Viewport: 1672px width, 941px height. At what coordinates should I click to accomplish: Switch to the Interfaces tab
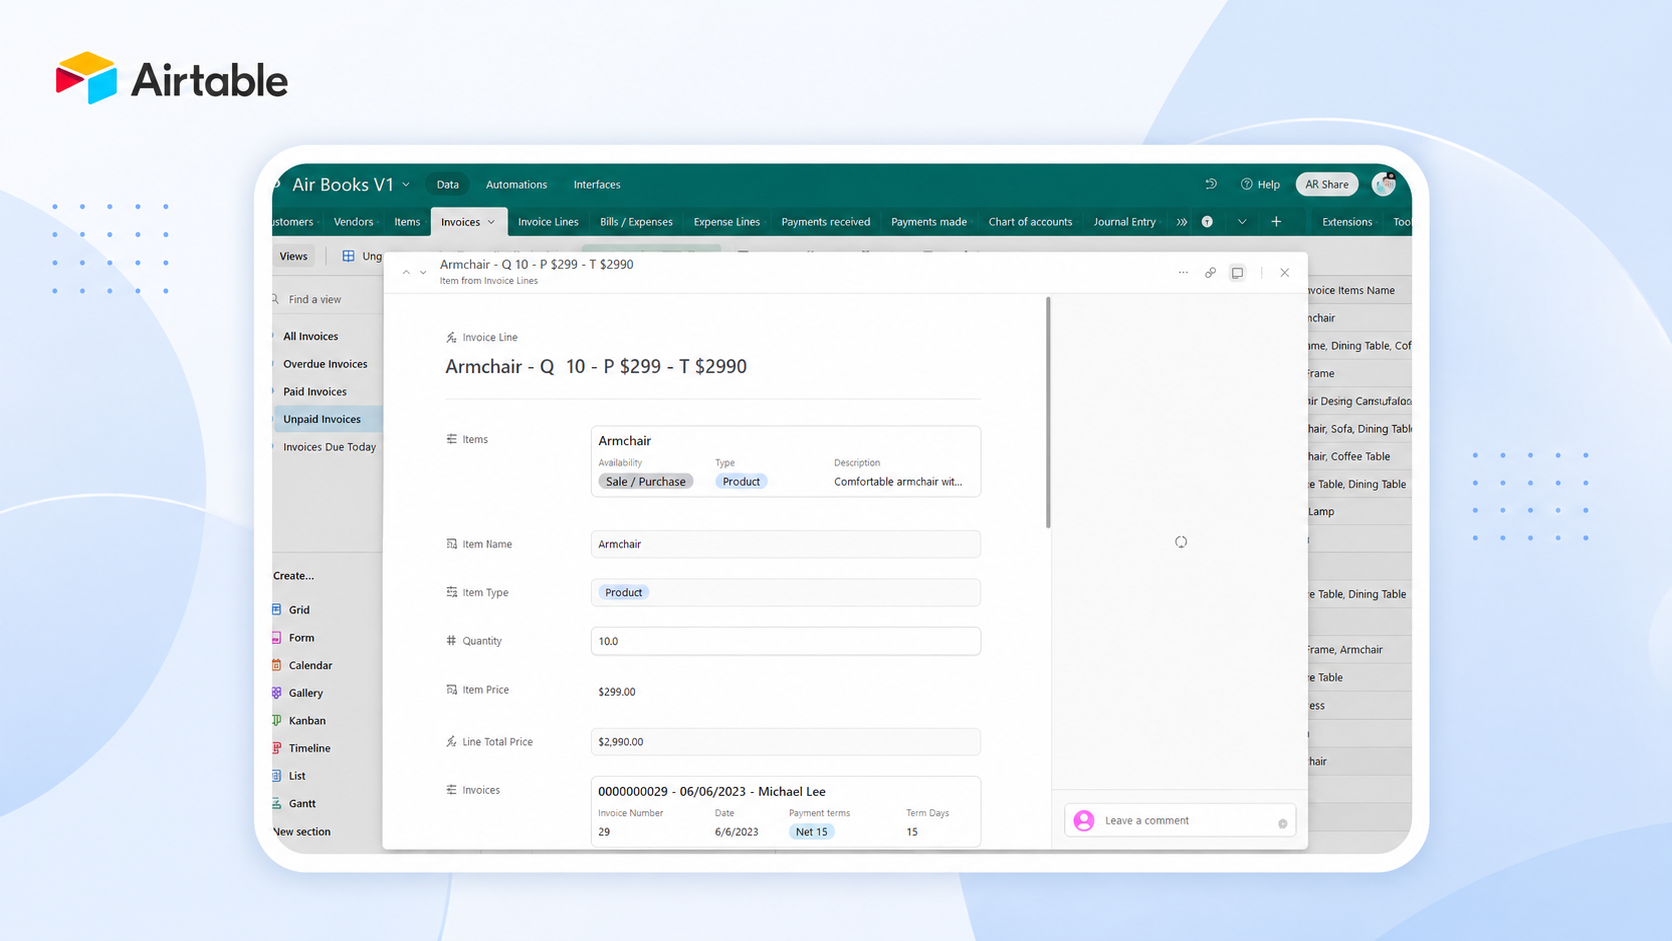click(597, 184)
